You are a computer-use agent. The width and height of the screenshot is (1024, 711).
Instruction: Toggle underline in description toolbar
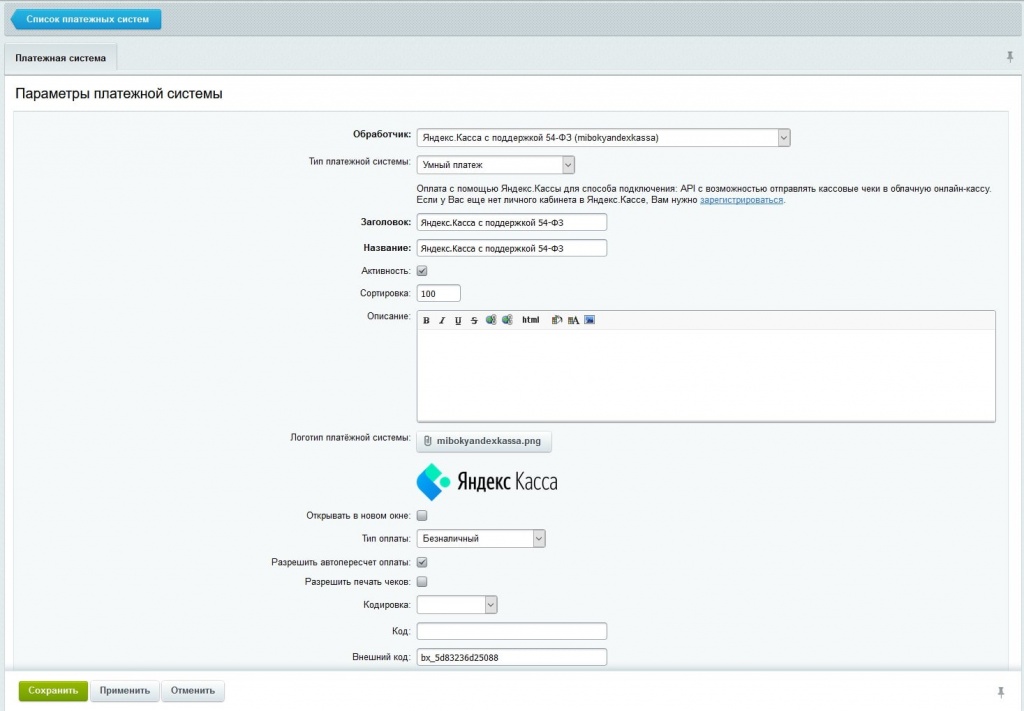458,321
